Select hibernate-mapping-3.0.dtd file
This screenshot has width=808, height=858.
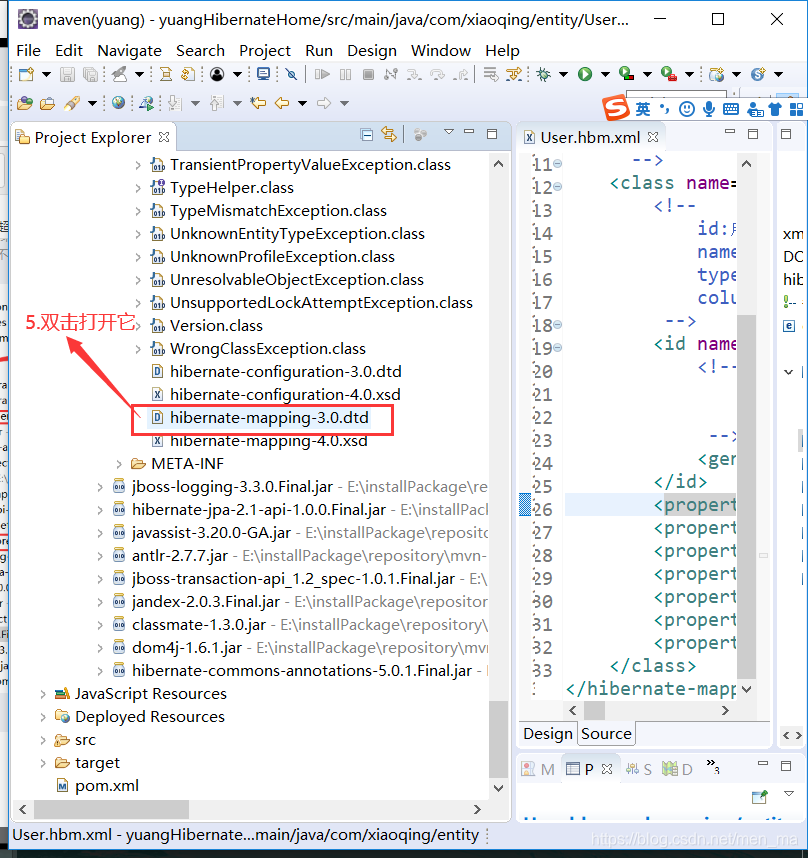pos(269,418)
